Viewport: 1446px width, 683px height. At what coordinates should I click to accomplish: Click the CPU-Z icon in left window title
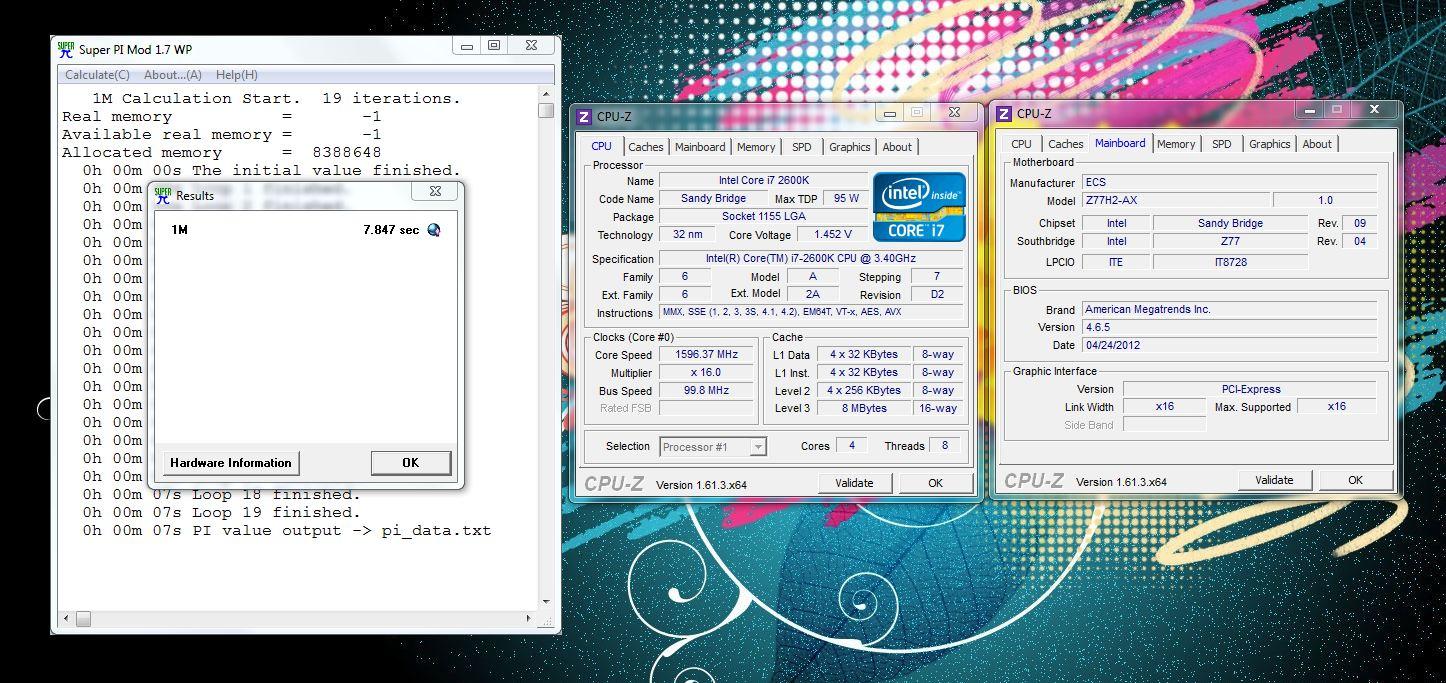[585, 117]
